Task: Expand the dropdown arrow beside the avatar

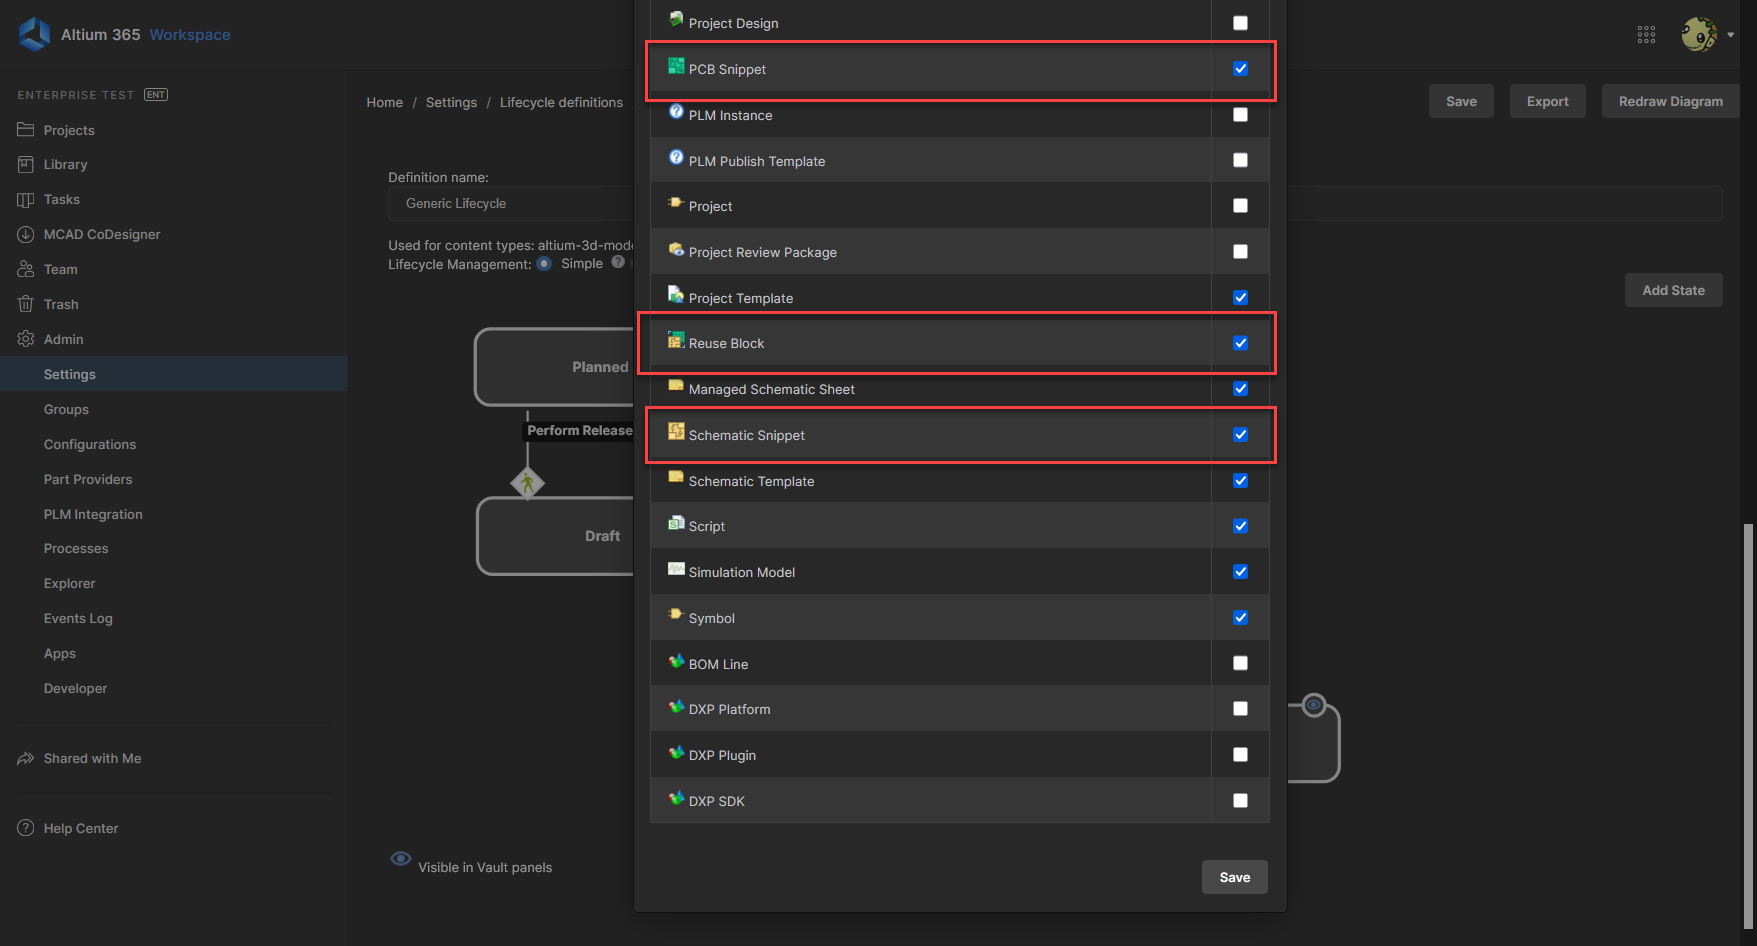Action: (x=1731, y=35)
